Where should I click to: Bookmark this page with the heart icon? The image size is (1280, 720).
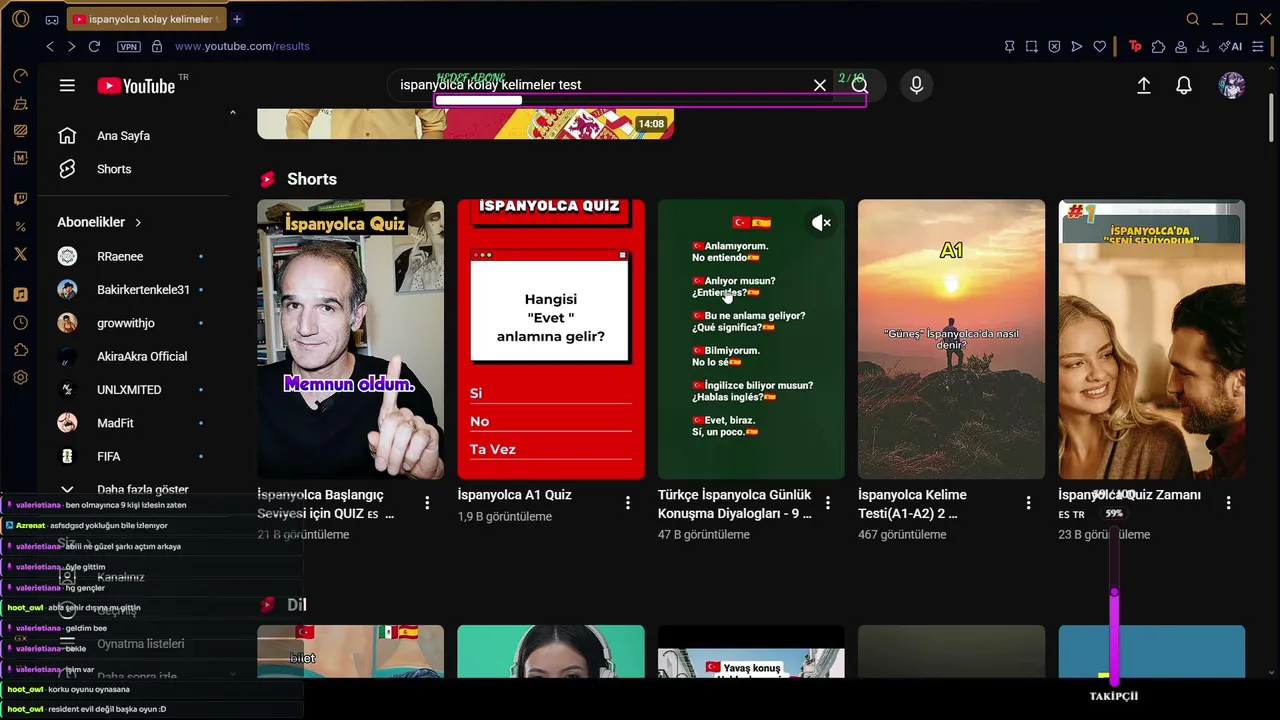pyautogui.click(x=1100, y=46)
